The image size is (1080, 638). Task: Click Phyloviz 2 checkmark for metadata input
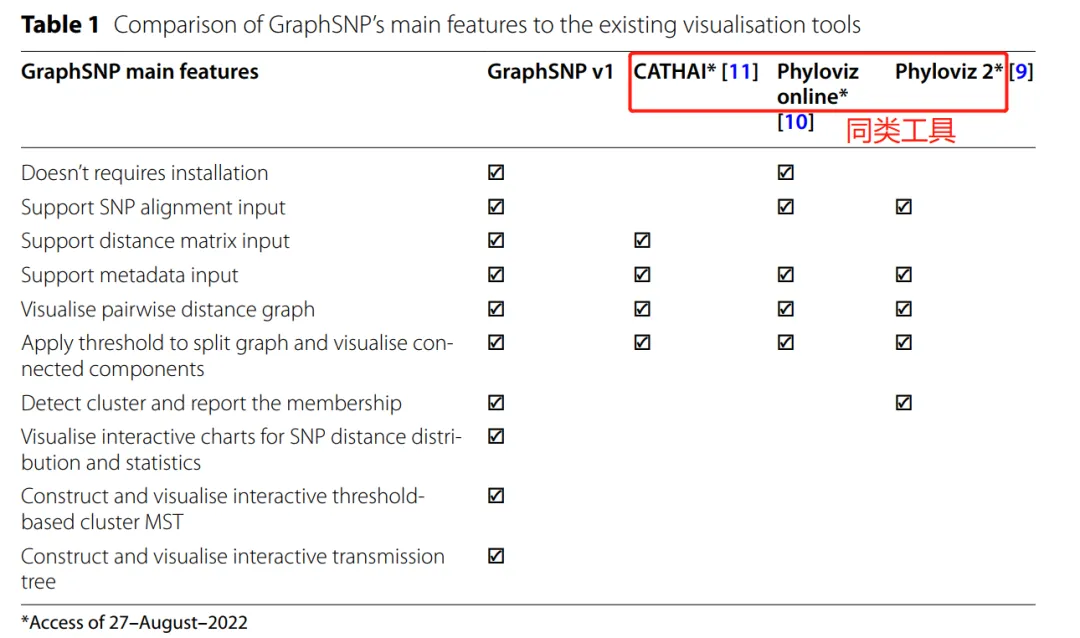(904, 275)
